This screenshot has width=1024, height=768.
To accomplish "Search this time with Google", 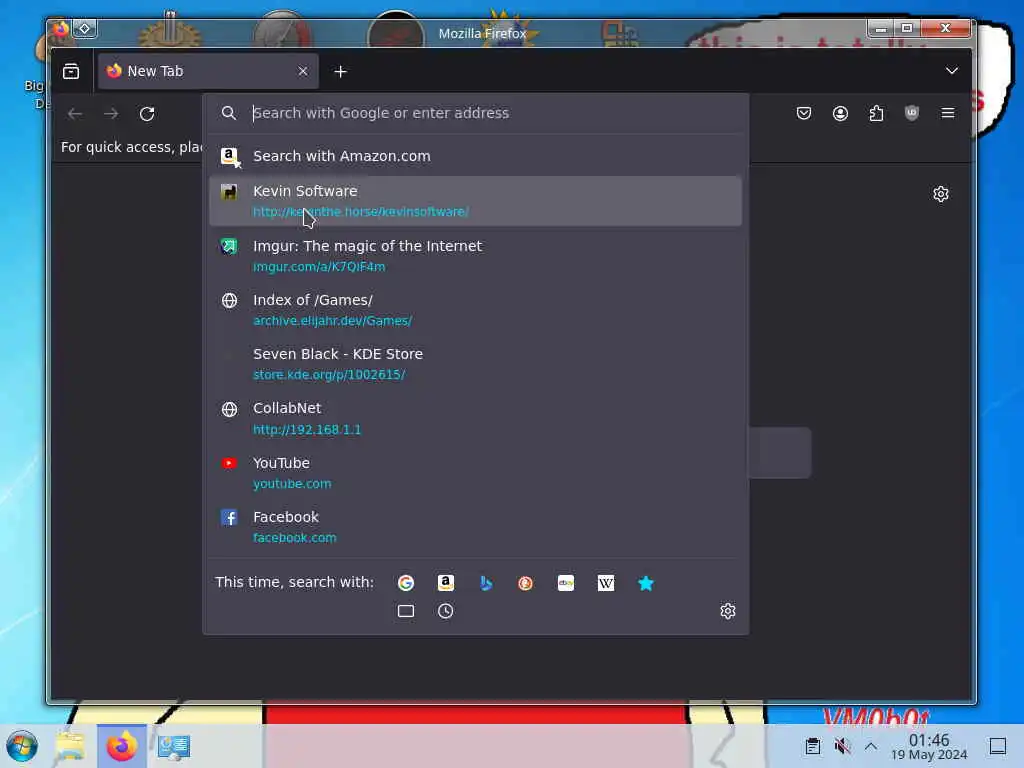I will pyautogui.click(x=406, y=583).
